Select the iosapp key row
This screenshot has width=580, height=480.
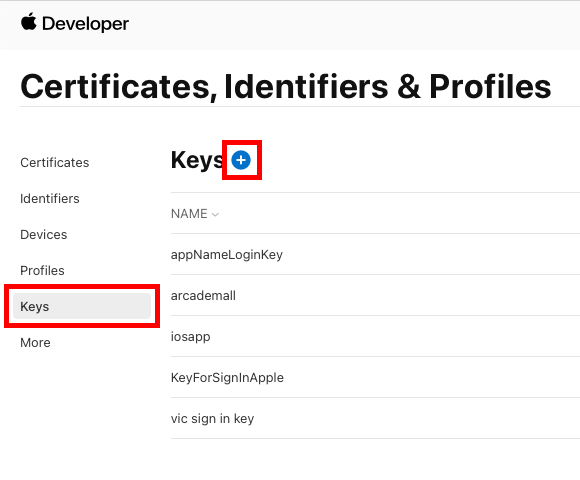click(x=375, y=337)
